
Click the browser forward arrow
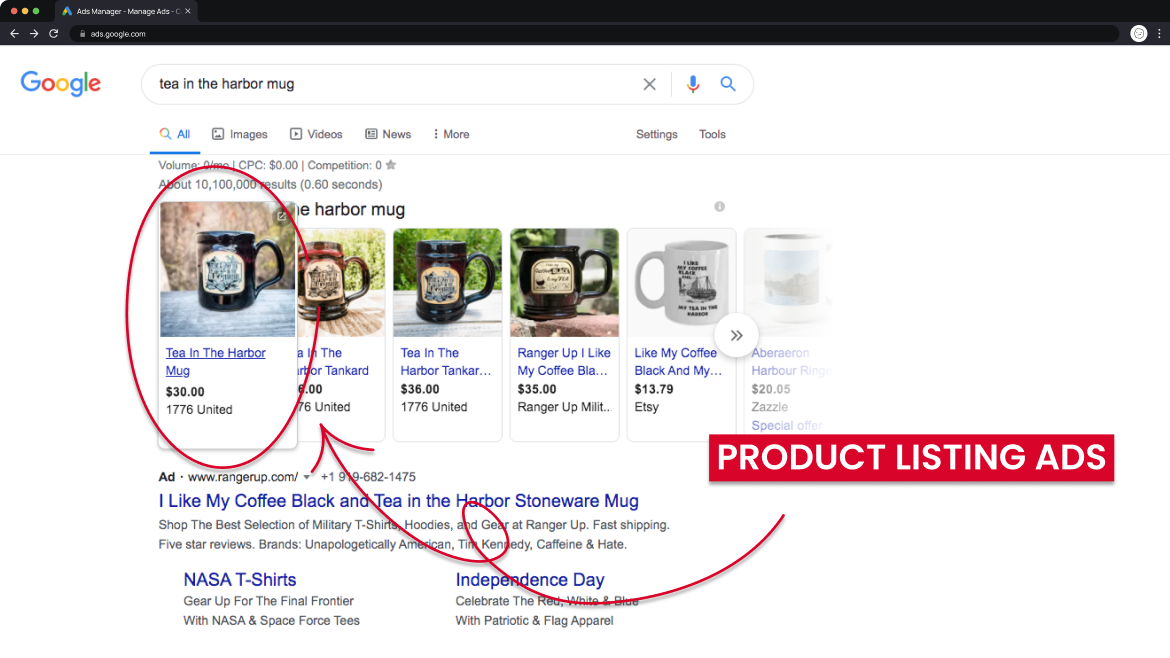click(34, 33)
